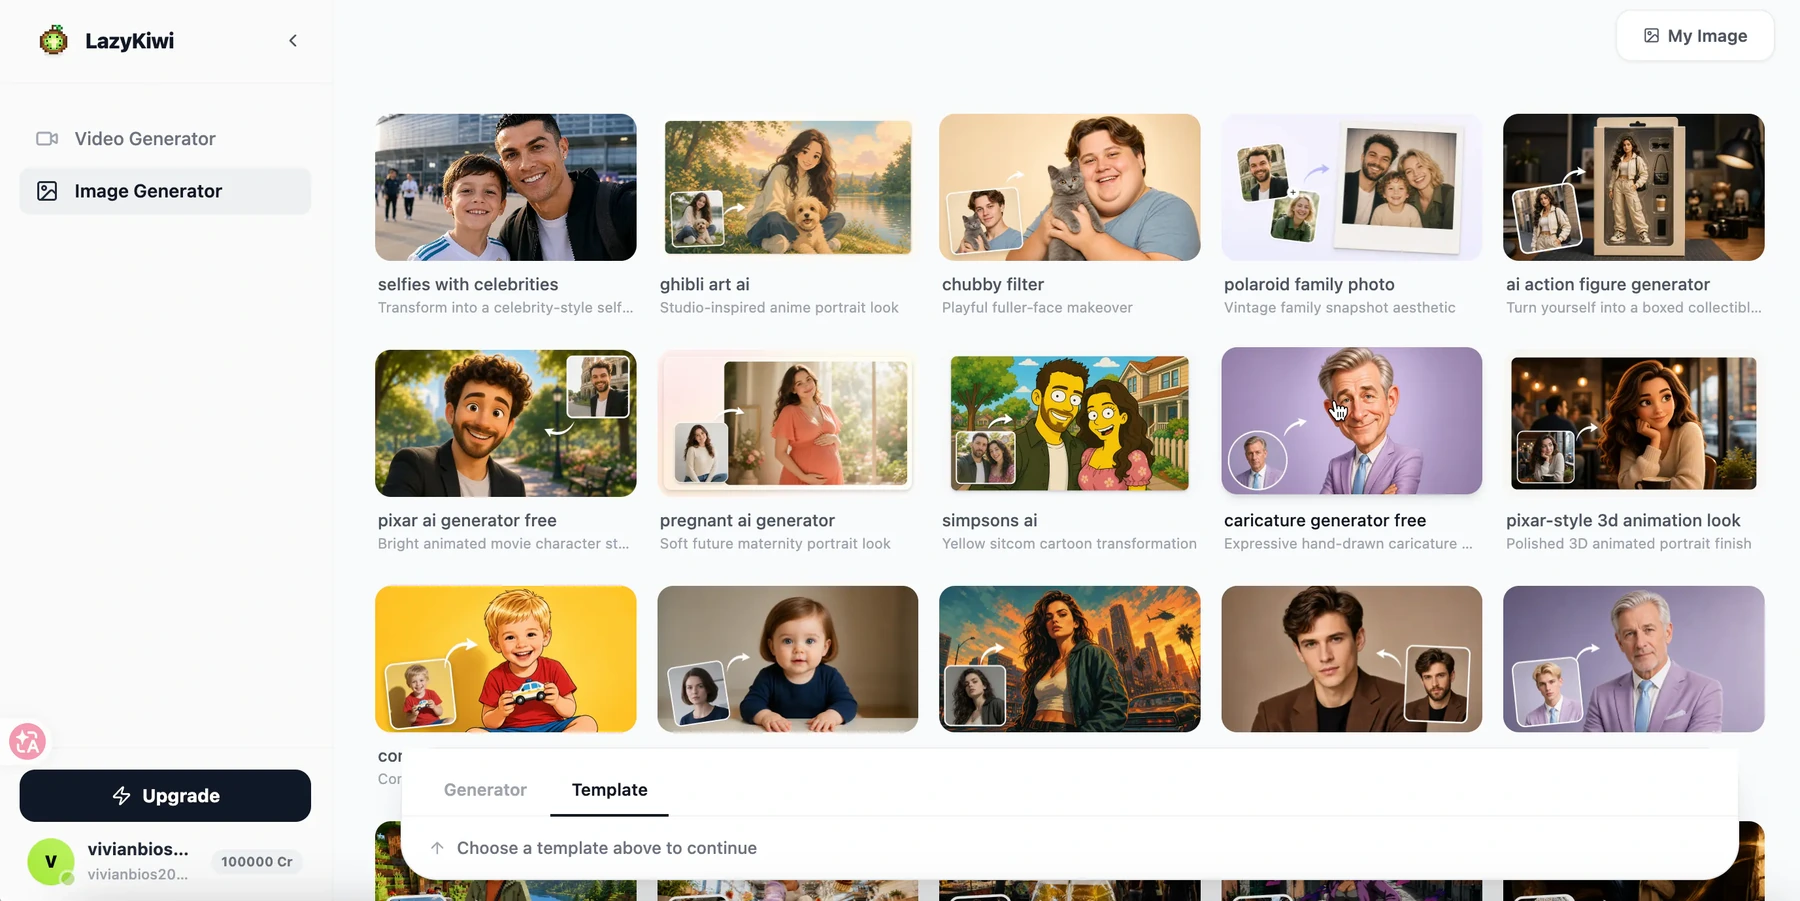Click the translate icon above Upgrade
Image resolution: width=1800 pixels, height=901 pixels.
(x=27, y=741)
